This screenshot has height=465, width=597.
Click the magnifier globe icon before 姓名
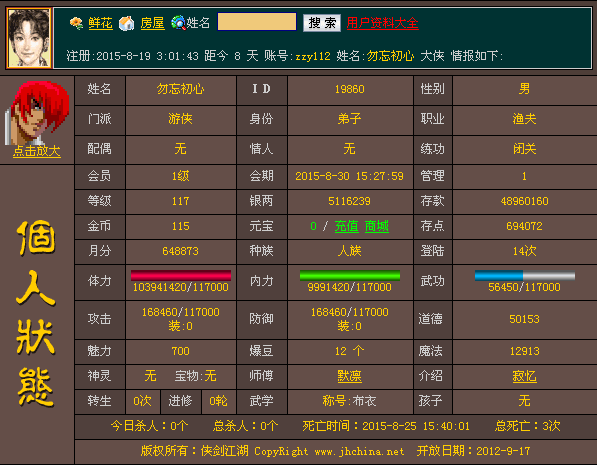(178, 23)
